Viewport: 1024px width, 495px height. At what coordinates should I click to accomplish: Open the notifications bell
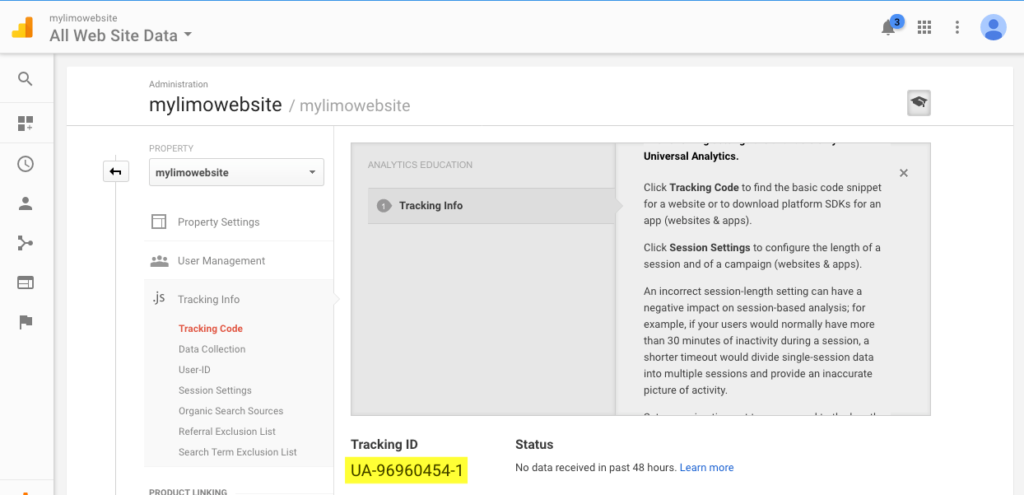click(x=888, y=27)
